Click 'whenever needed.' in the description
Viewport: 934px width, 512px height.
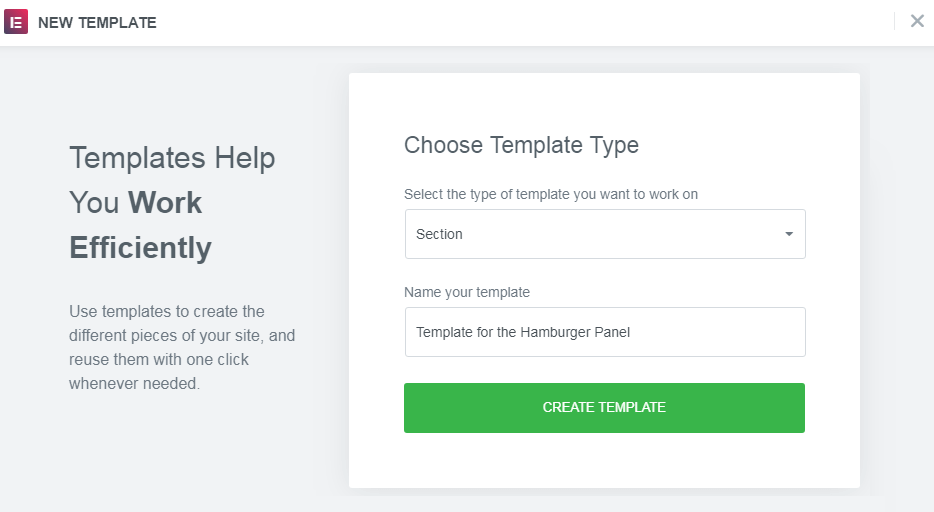coord(134,383)
